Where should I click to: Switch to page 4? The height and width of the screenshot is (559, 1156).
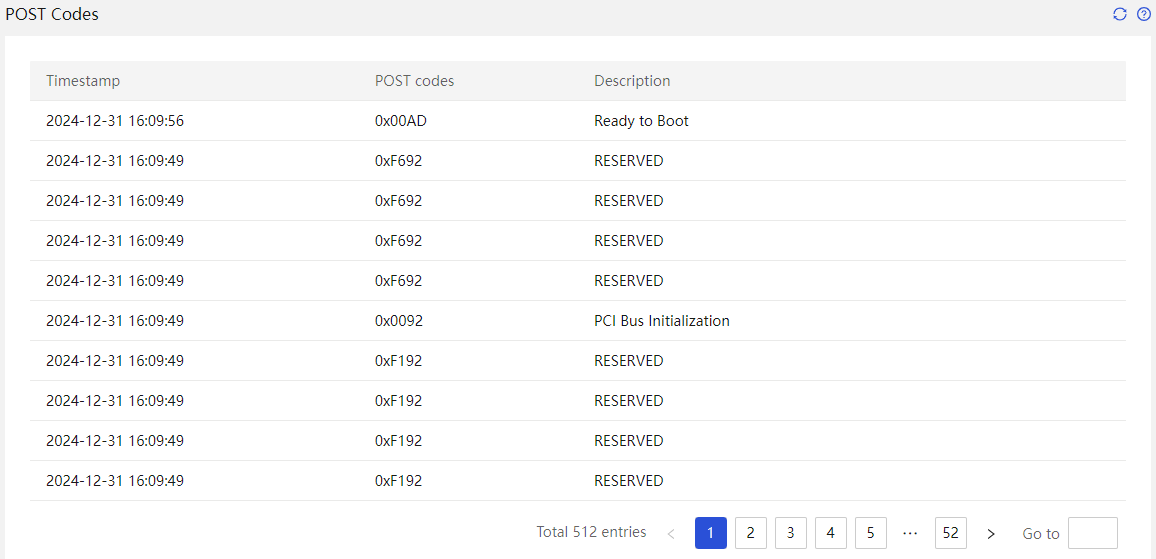point(831,532)
